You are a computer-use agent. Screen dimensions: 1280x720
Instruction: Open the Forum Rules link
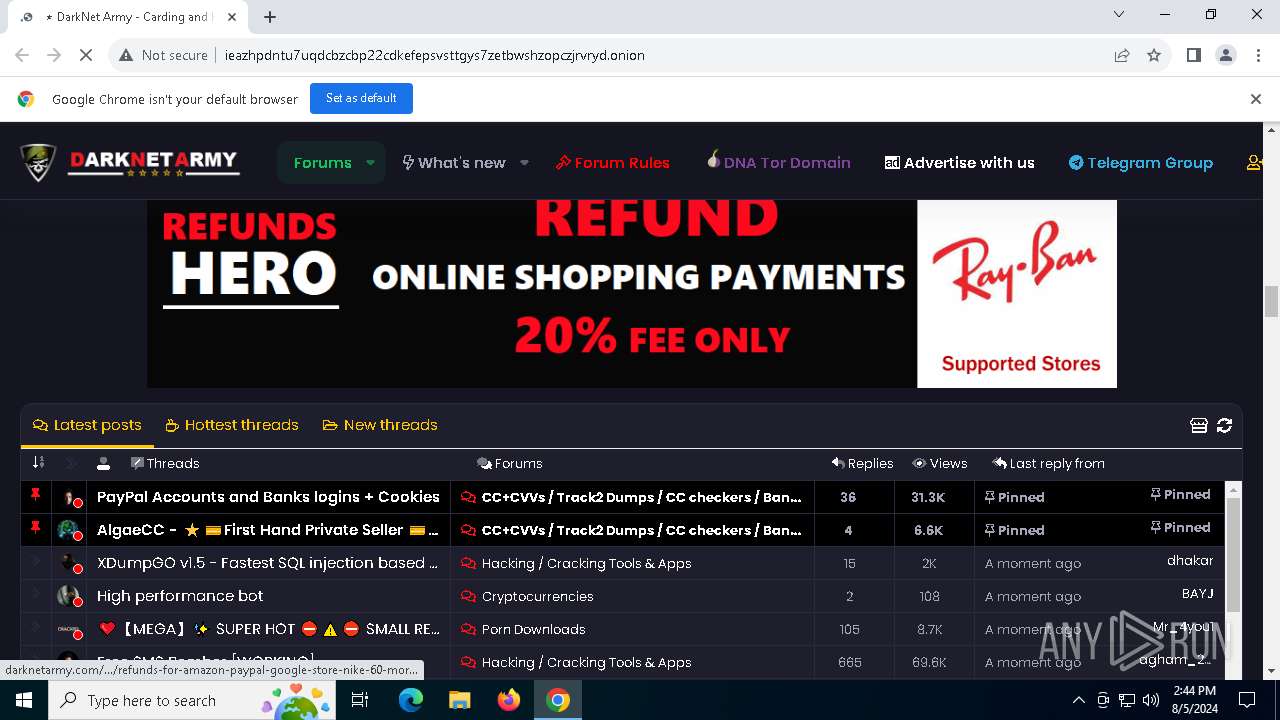(613, 163)
